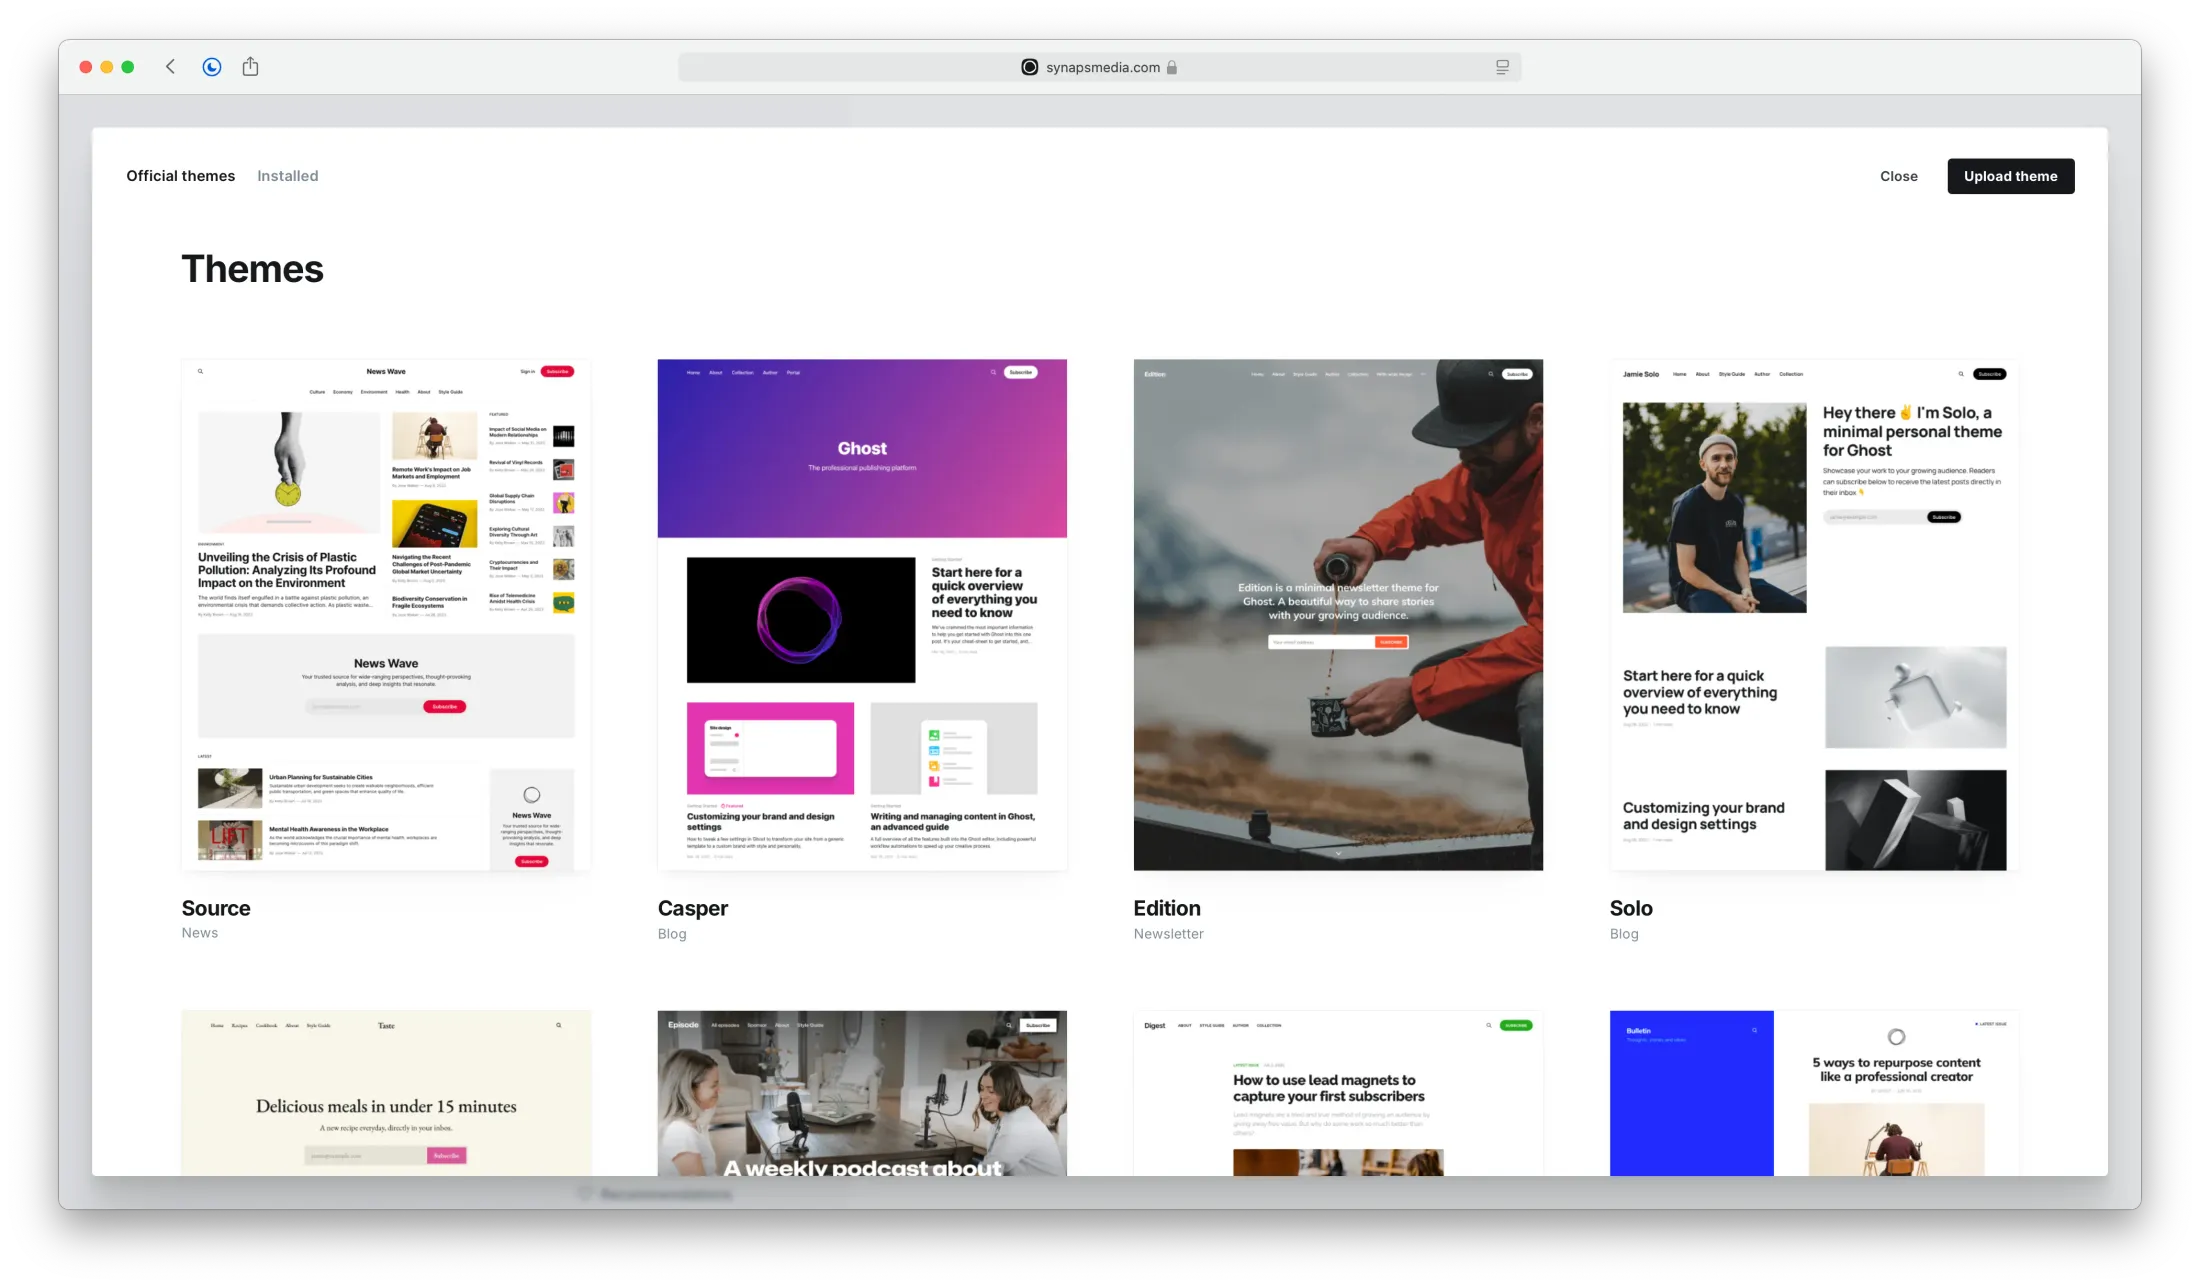The height and width of the screenshot is (1287, 2200).
Task: Switch to the Installed tab
Action: [287, 175]
